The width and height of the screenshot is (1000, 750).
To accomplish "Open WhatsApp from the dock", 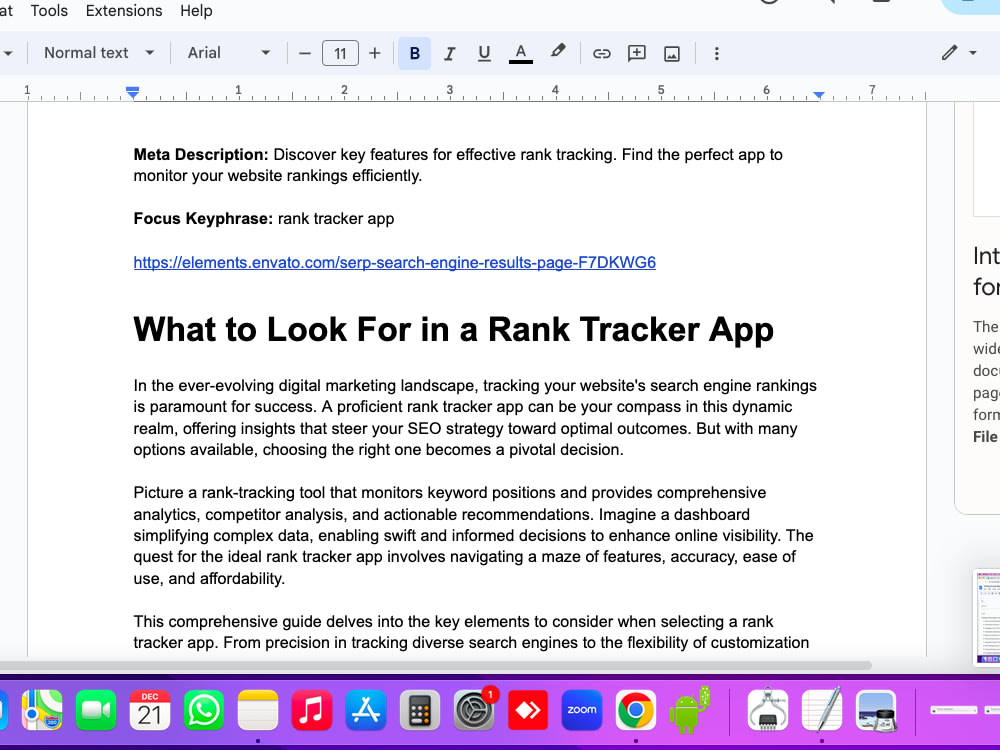I will pos(204,710).
